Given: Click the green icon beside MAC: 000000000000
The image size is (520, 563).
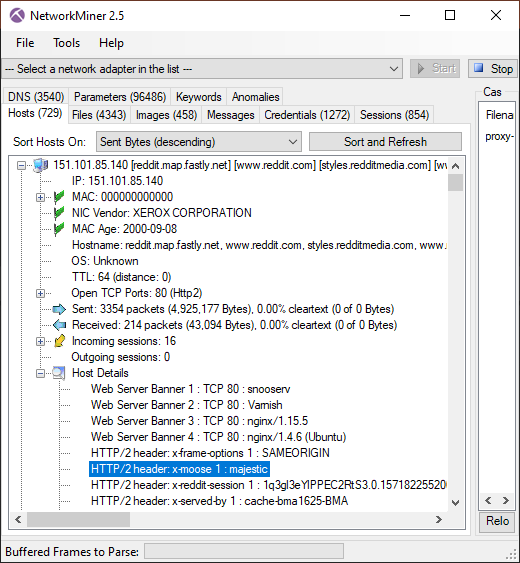Looking at the screenshot, I should click(x=59, y=197).
